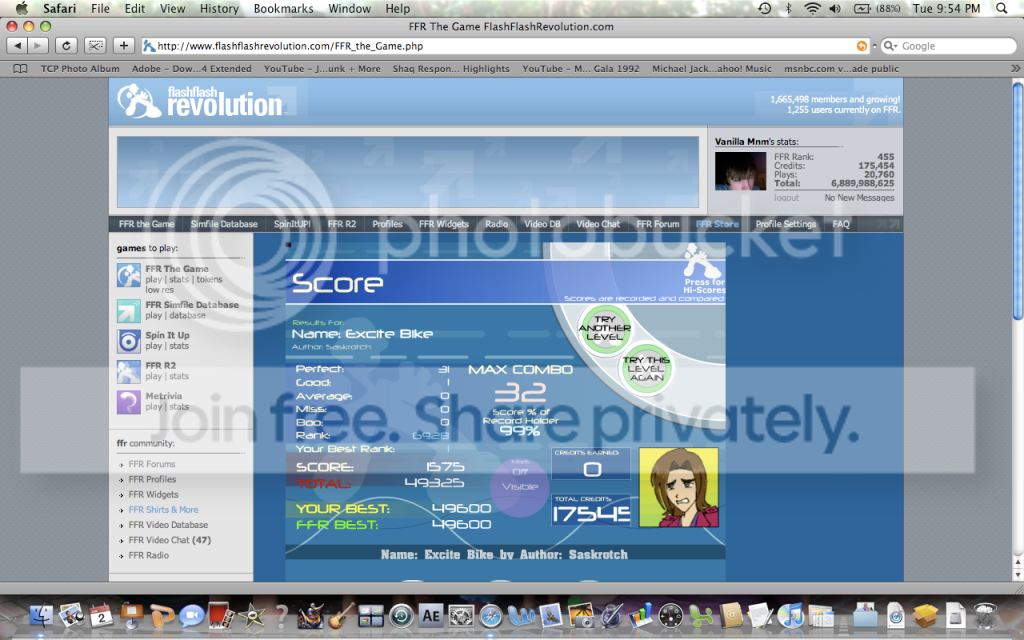Screen dimensions: 1024x640
Task: Open Finder from the dock
Action: point(43,614)
